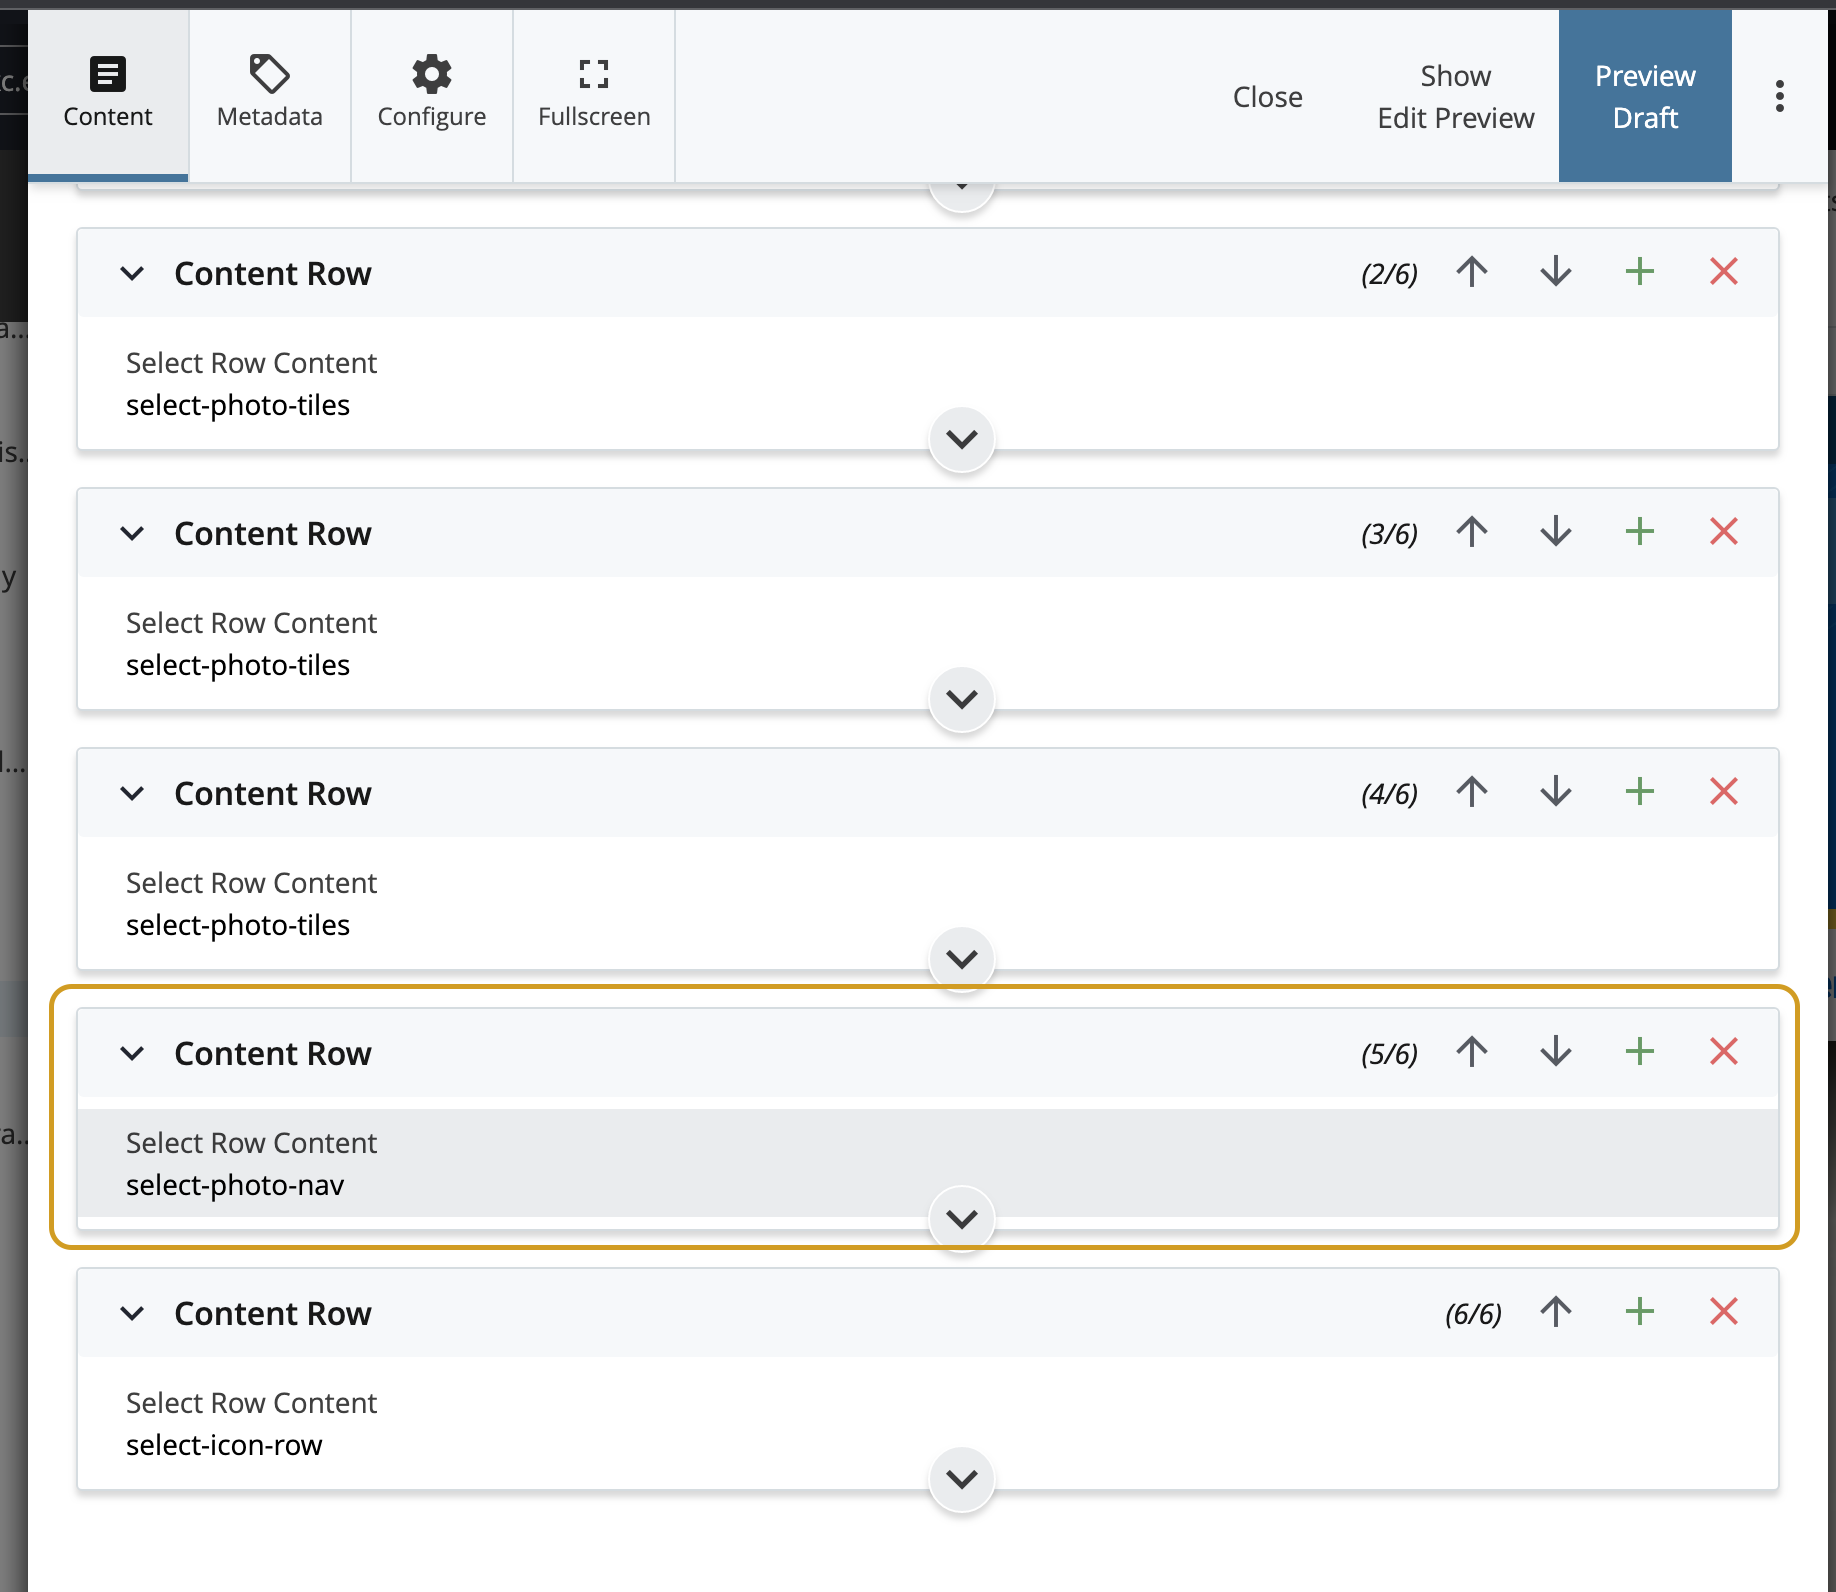Move Content Row 6/6 up
The height and width of the screenshot is (1592, 1836).
tap(1556, 1312)
